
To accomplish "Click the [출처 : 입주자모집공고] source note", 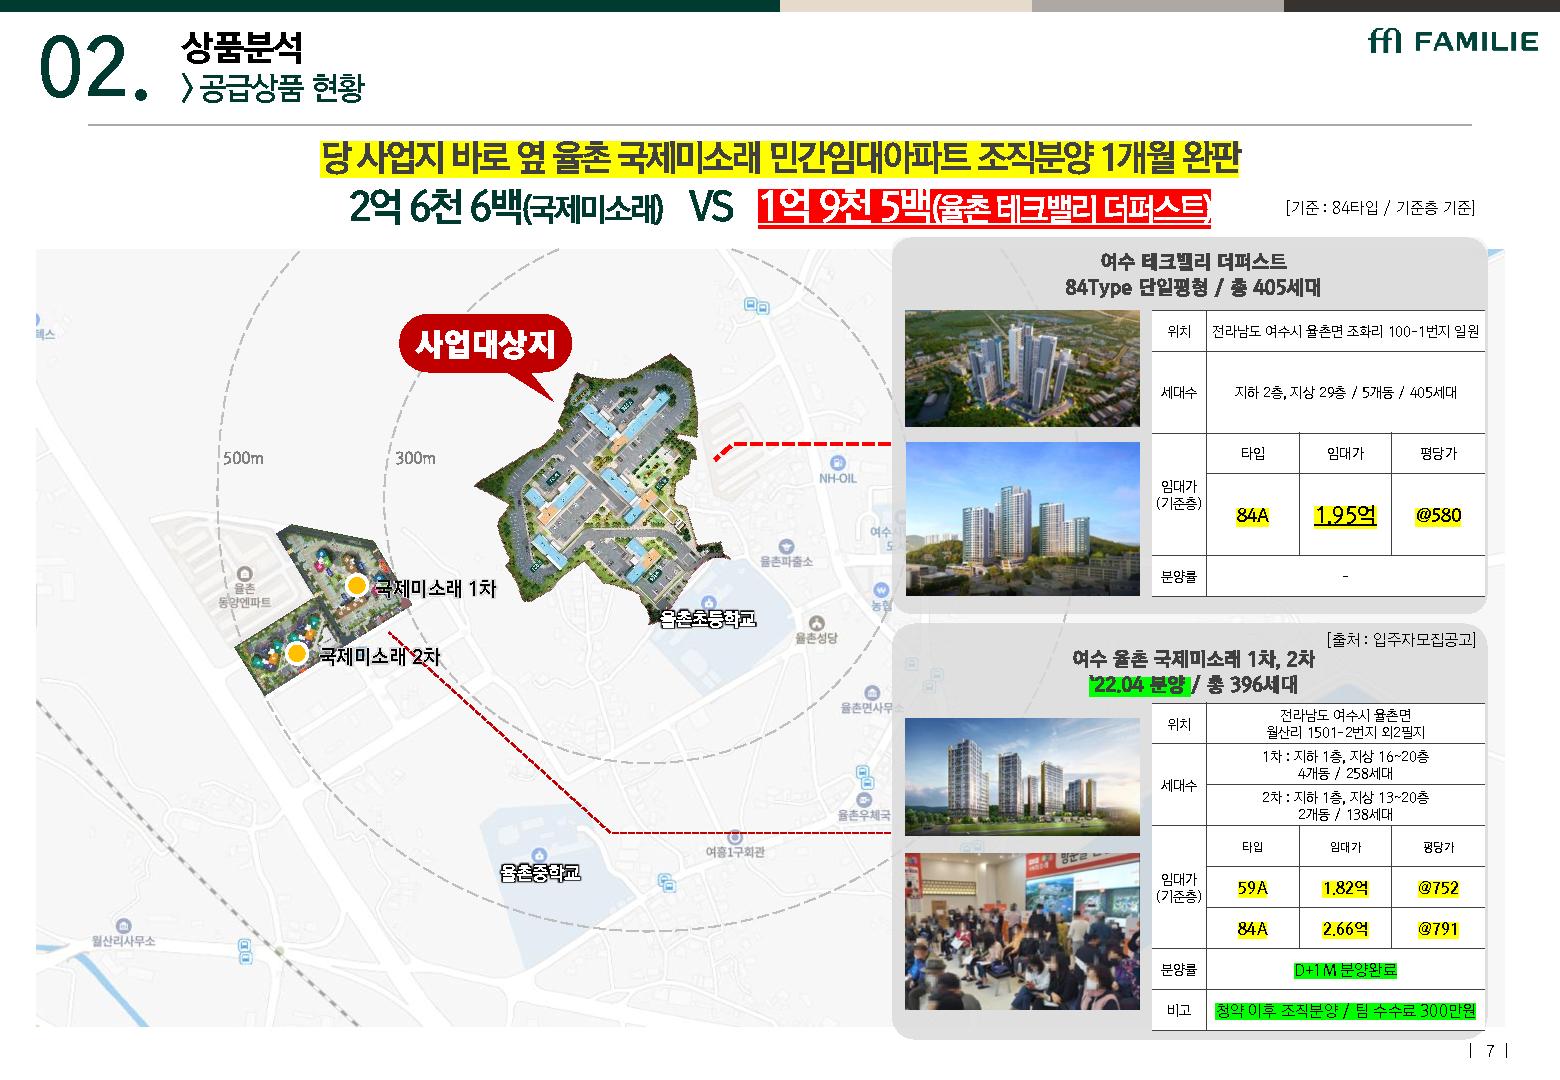I will point(1400,640).
